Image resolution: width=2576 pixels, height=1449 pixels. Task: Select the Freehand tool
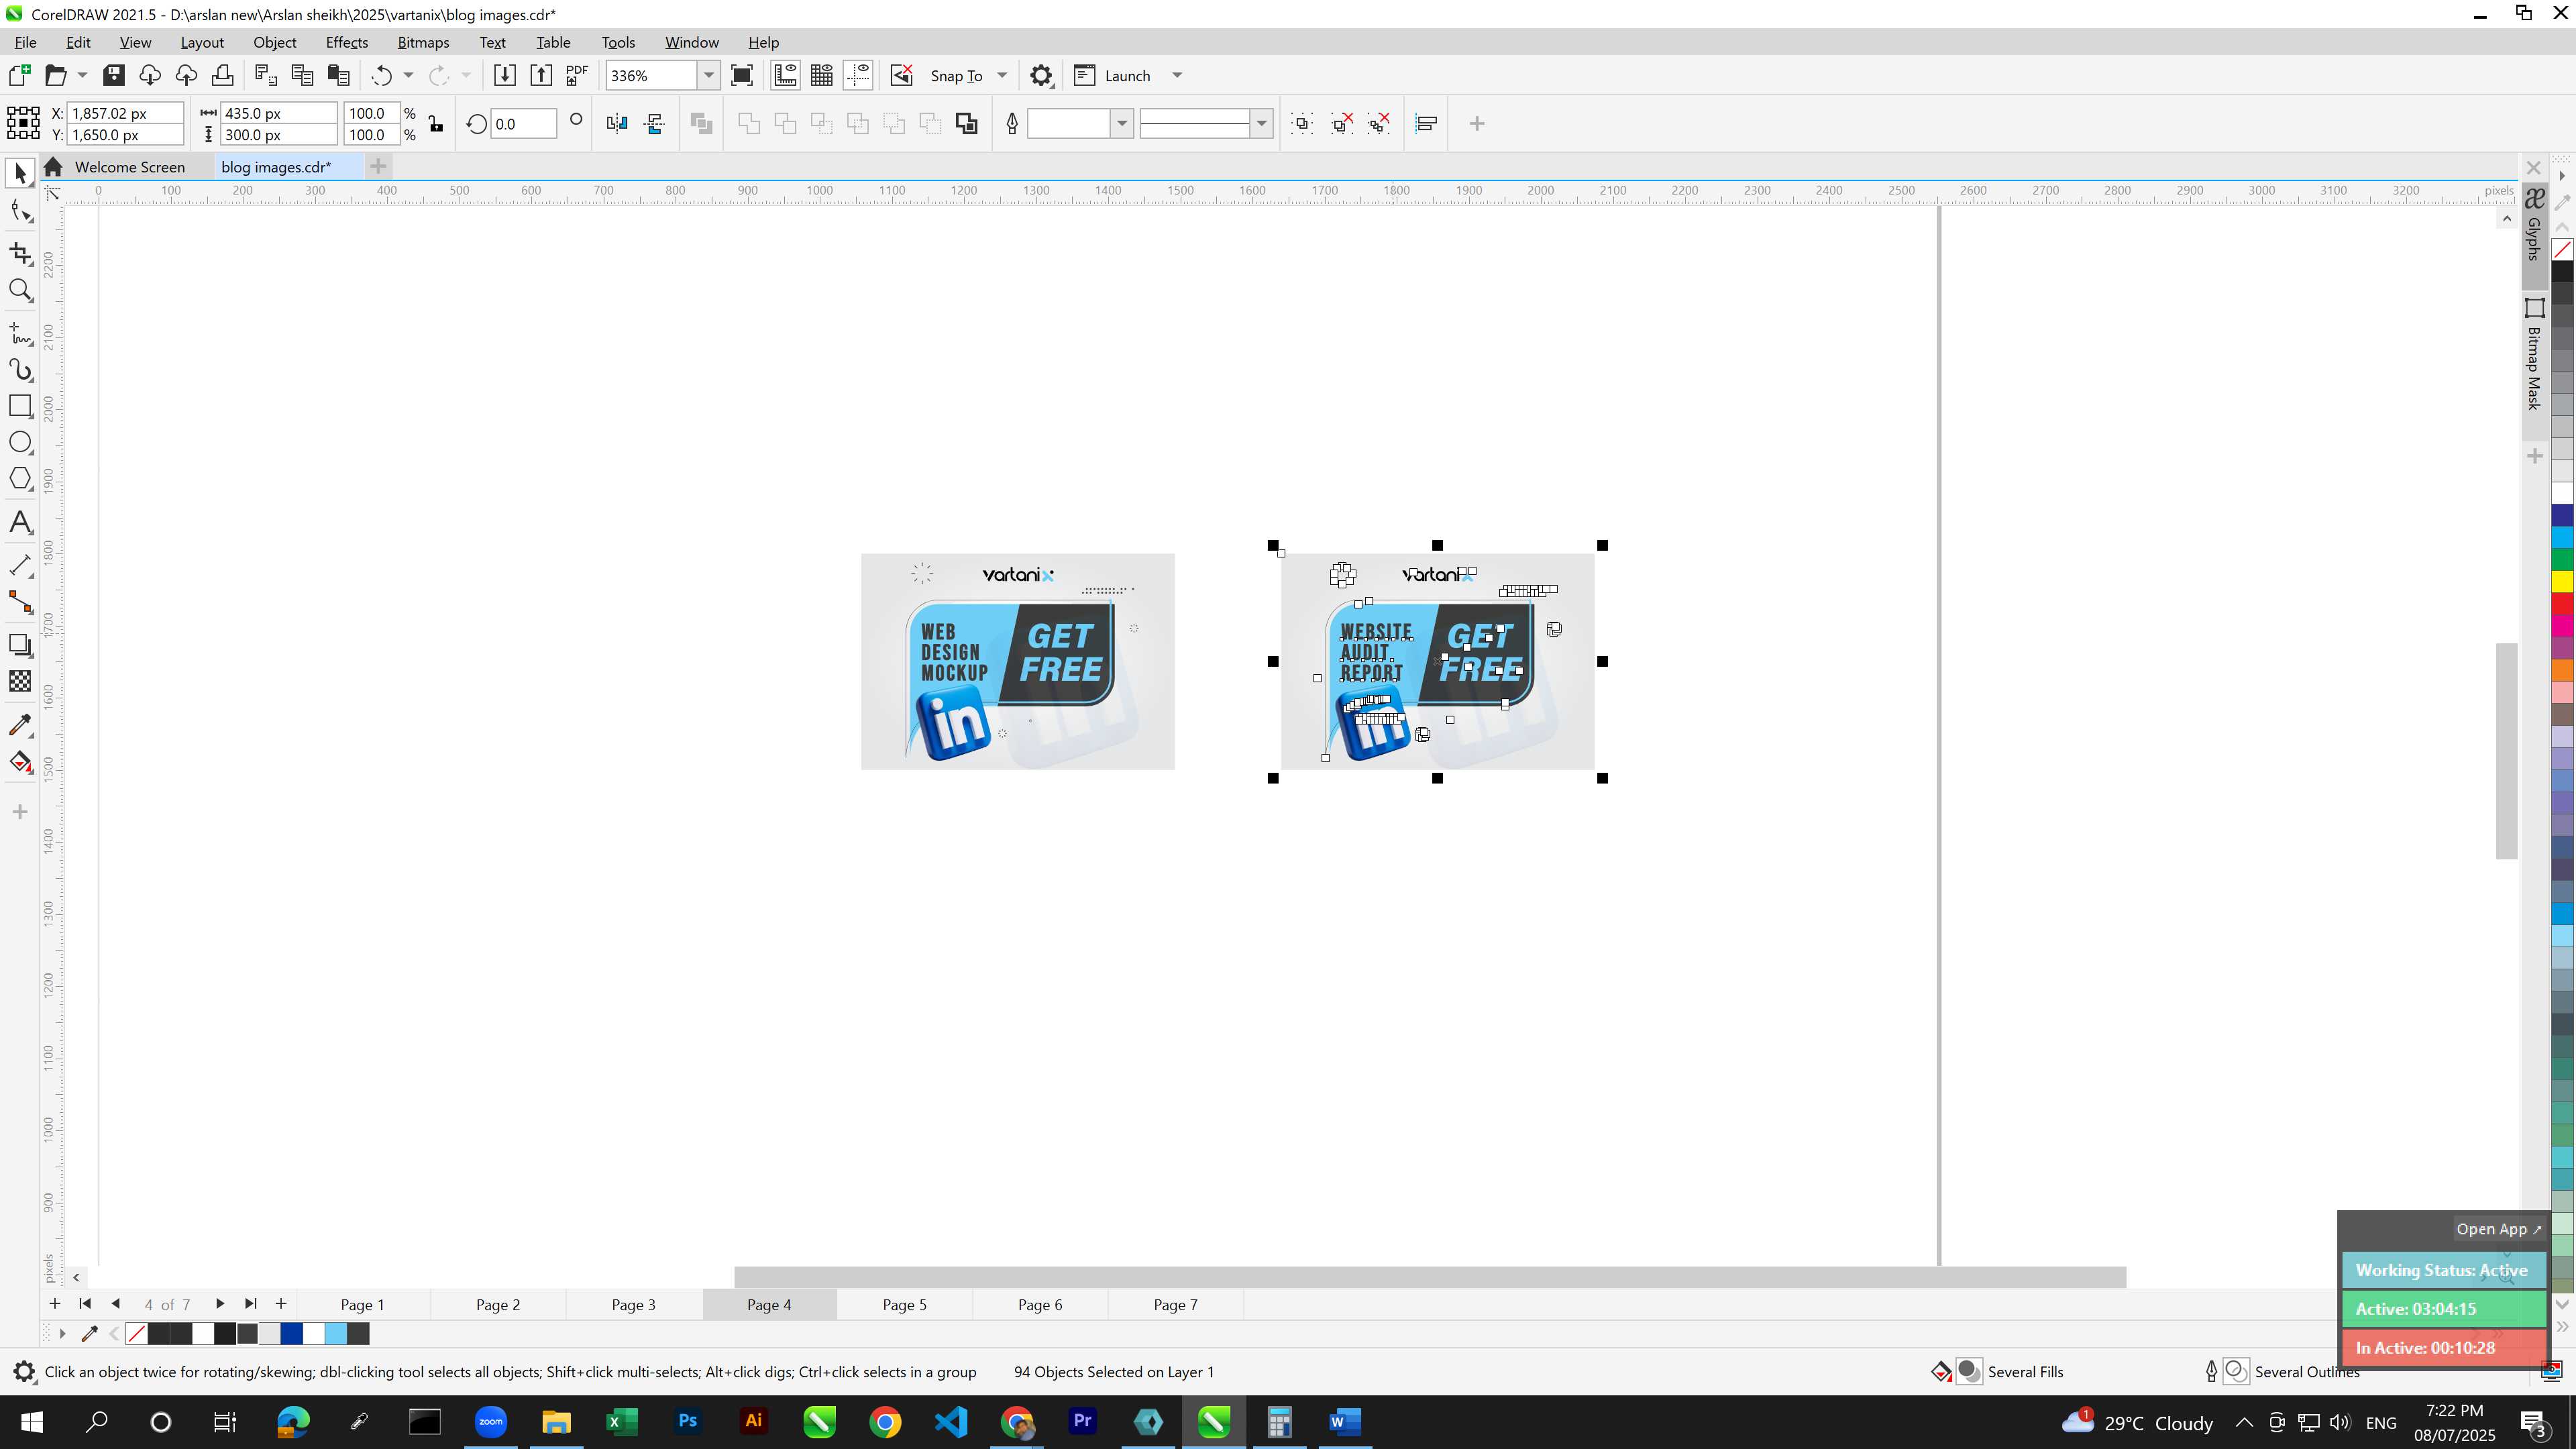20,333
